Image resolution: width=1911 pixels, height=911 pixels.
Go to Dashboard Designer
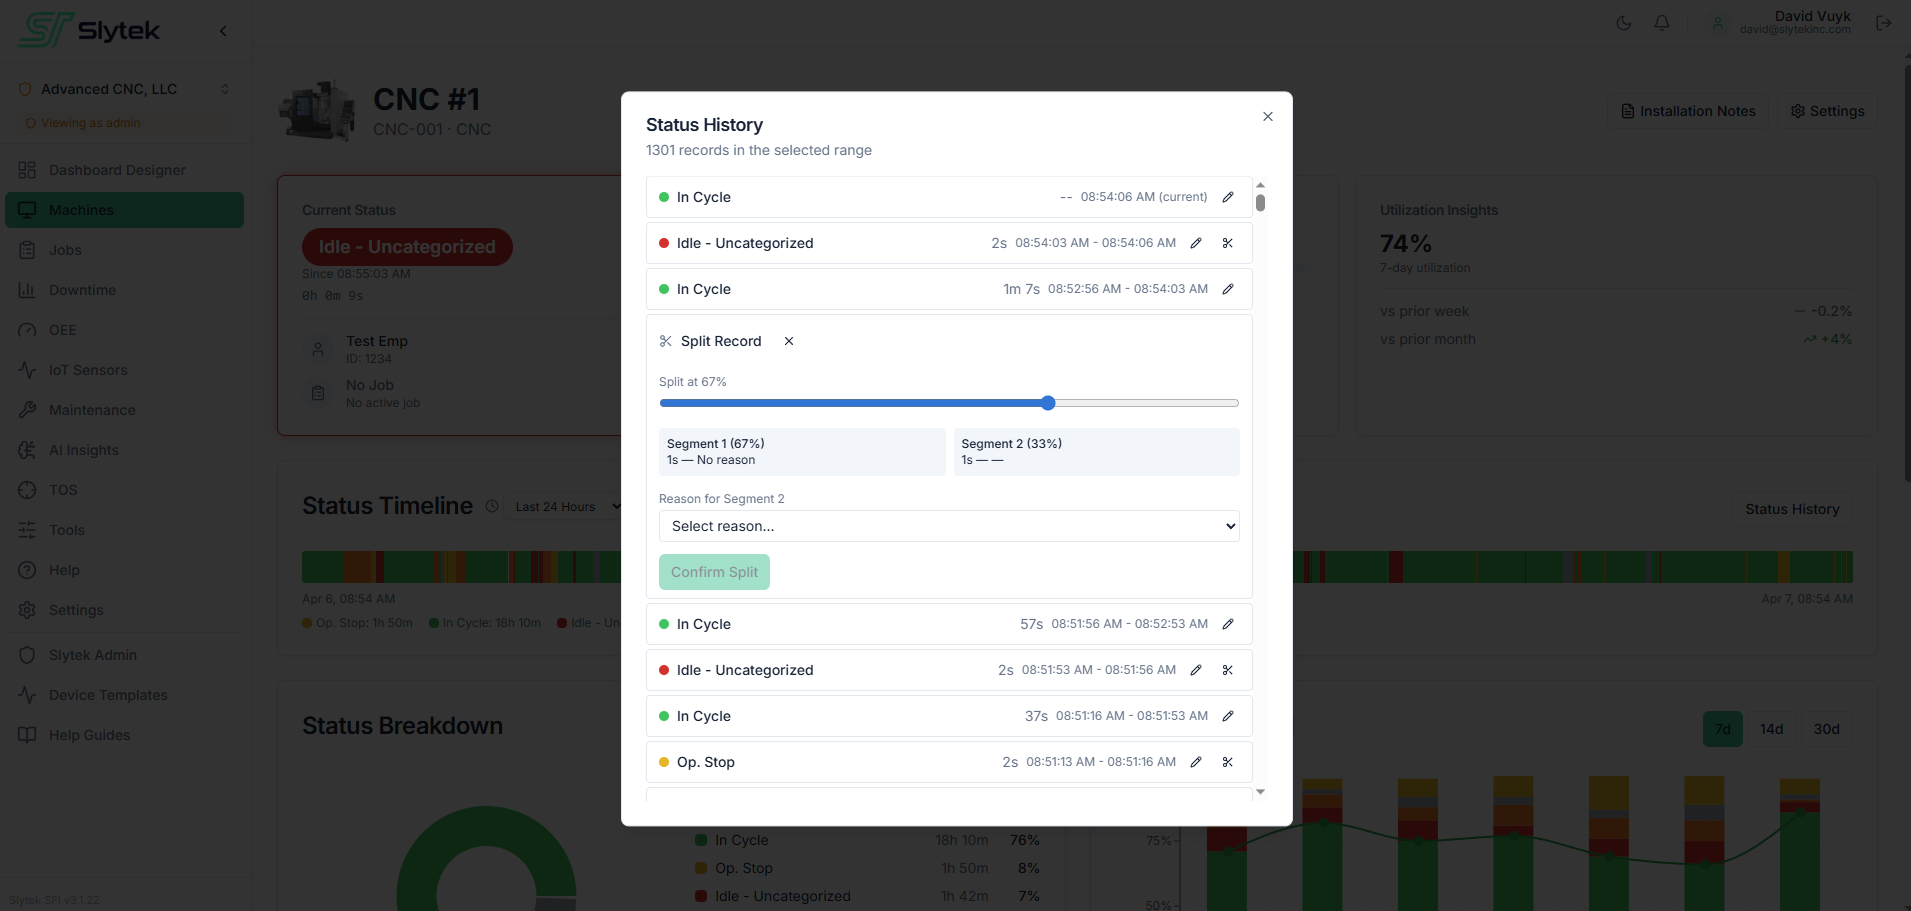coord(125,170)
